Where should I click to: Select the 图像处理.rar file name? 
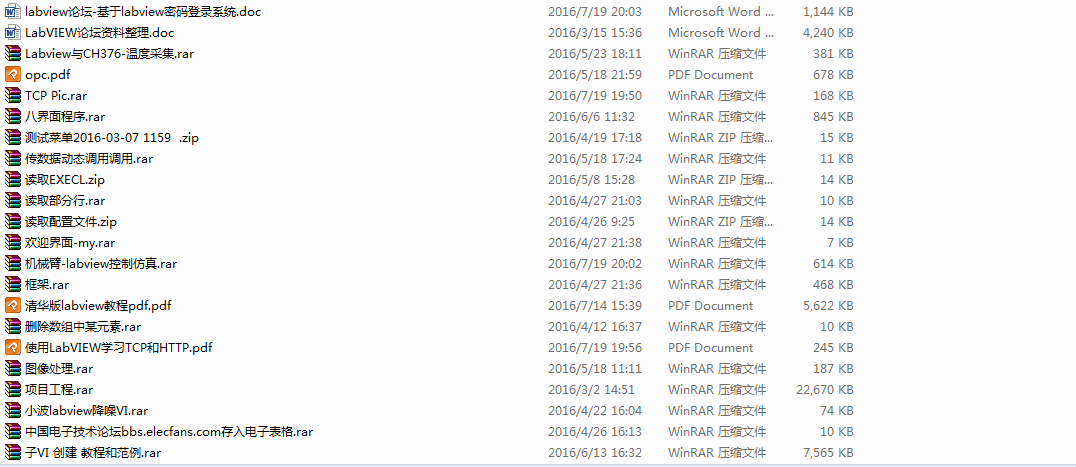[x=59, y=369]
